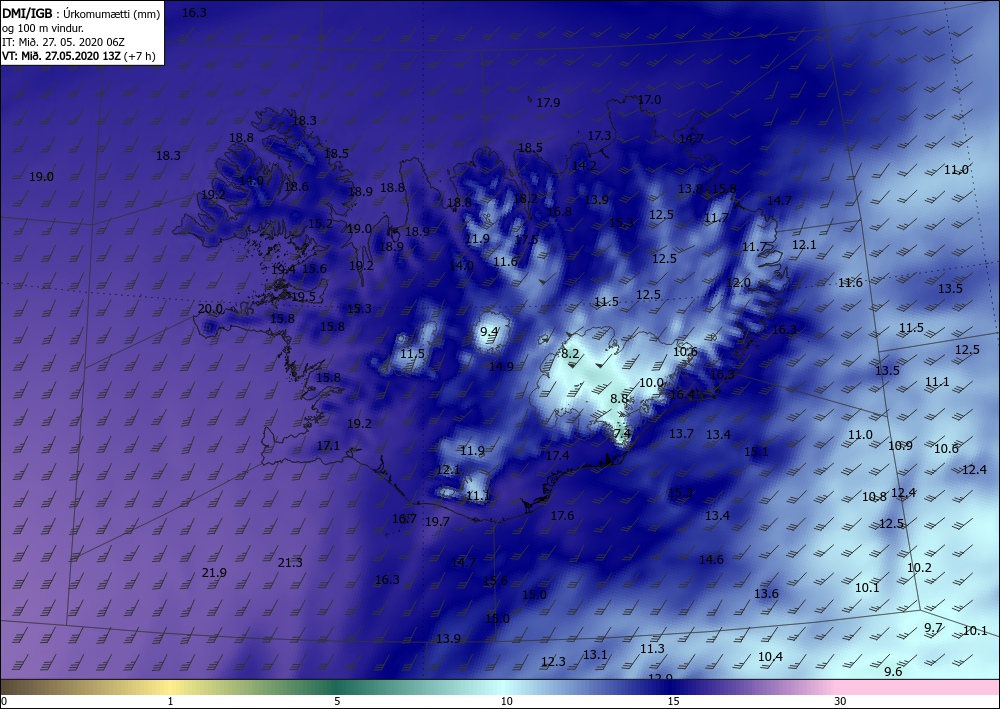1000x709 pixels.
Task: Click the value '17.6' on the map
Action: coord(562,515)
